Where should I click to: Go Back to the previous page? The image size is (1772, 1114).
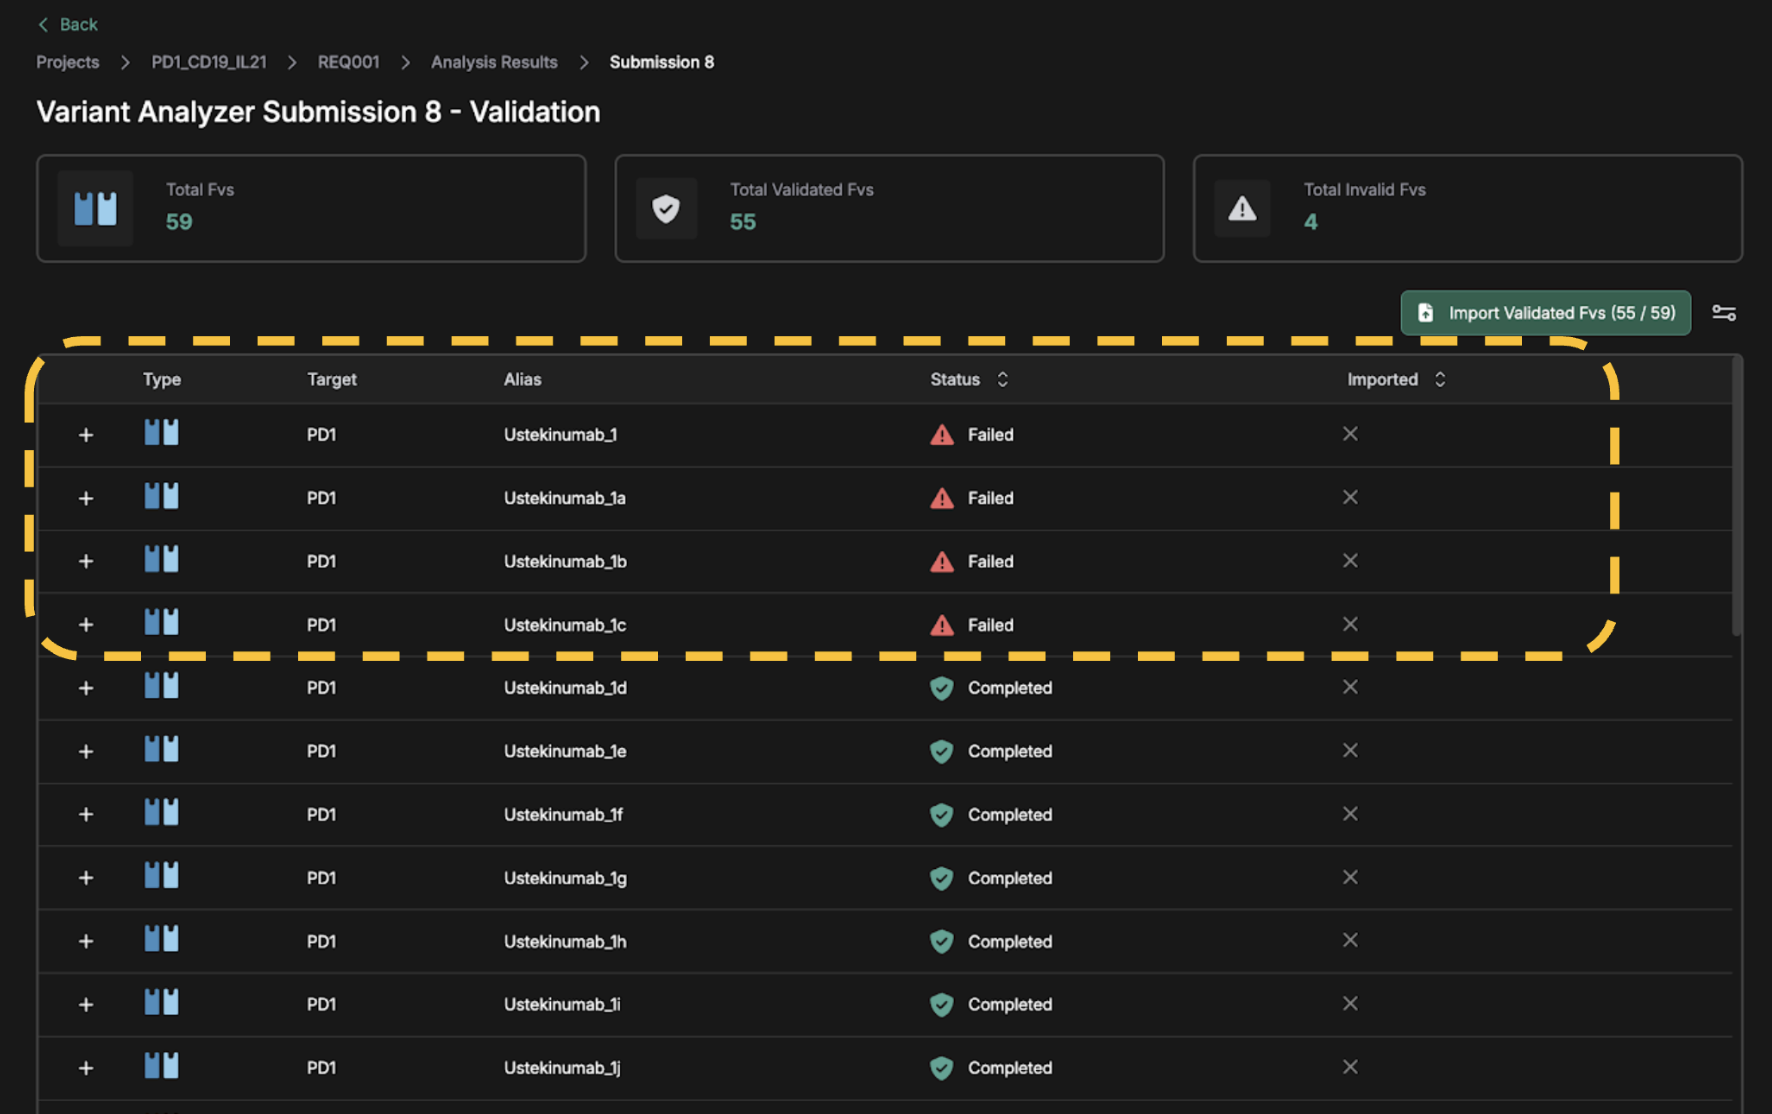click(68, 24)
